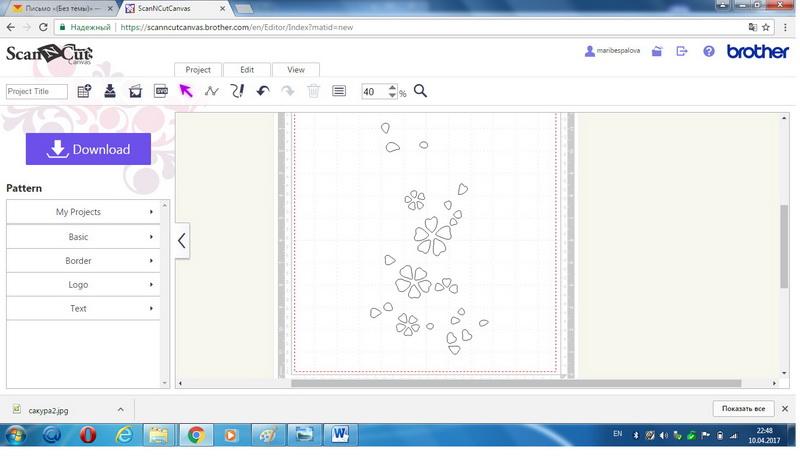The width and height of the screenshot is (800, 456).
Task: Click the volume icon in system tray
Action: [x=664, y=436]
